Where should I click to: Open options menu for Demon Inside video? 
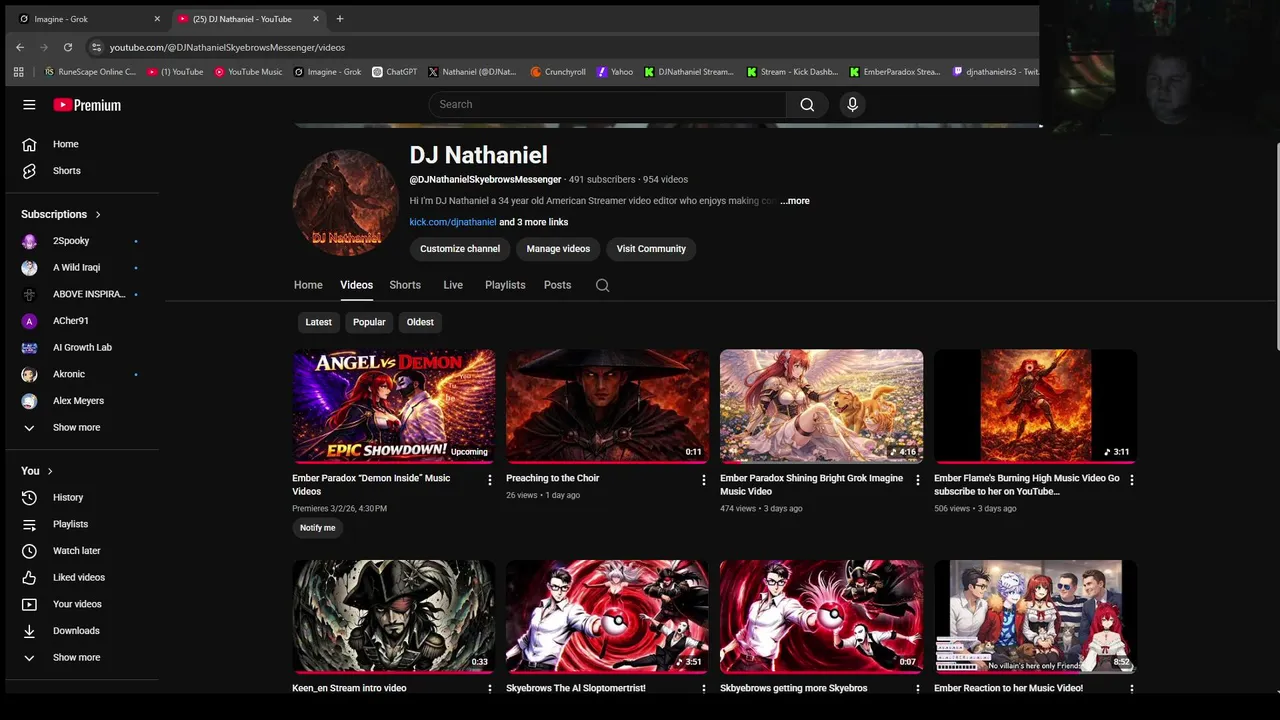tap(489, 480)
